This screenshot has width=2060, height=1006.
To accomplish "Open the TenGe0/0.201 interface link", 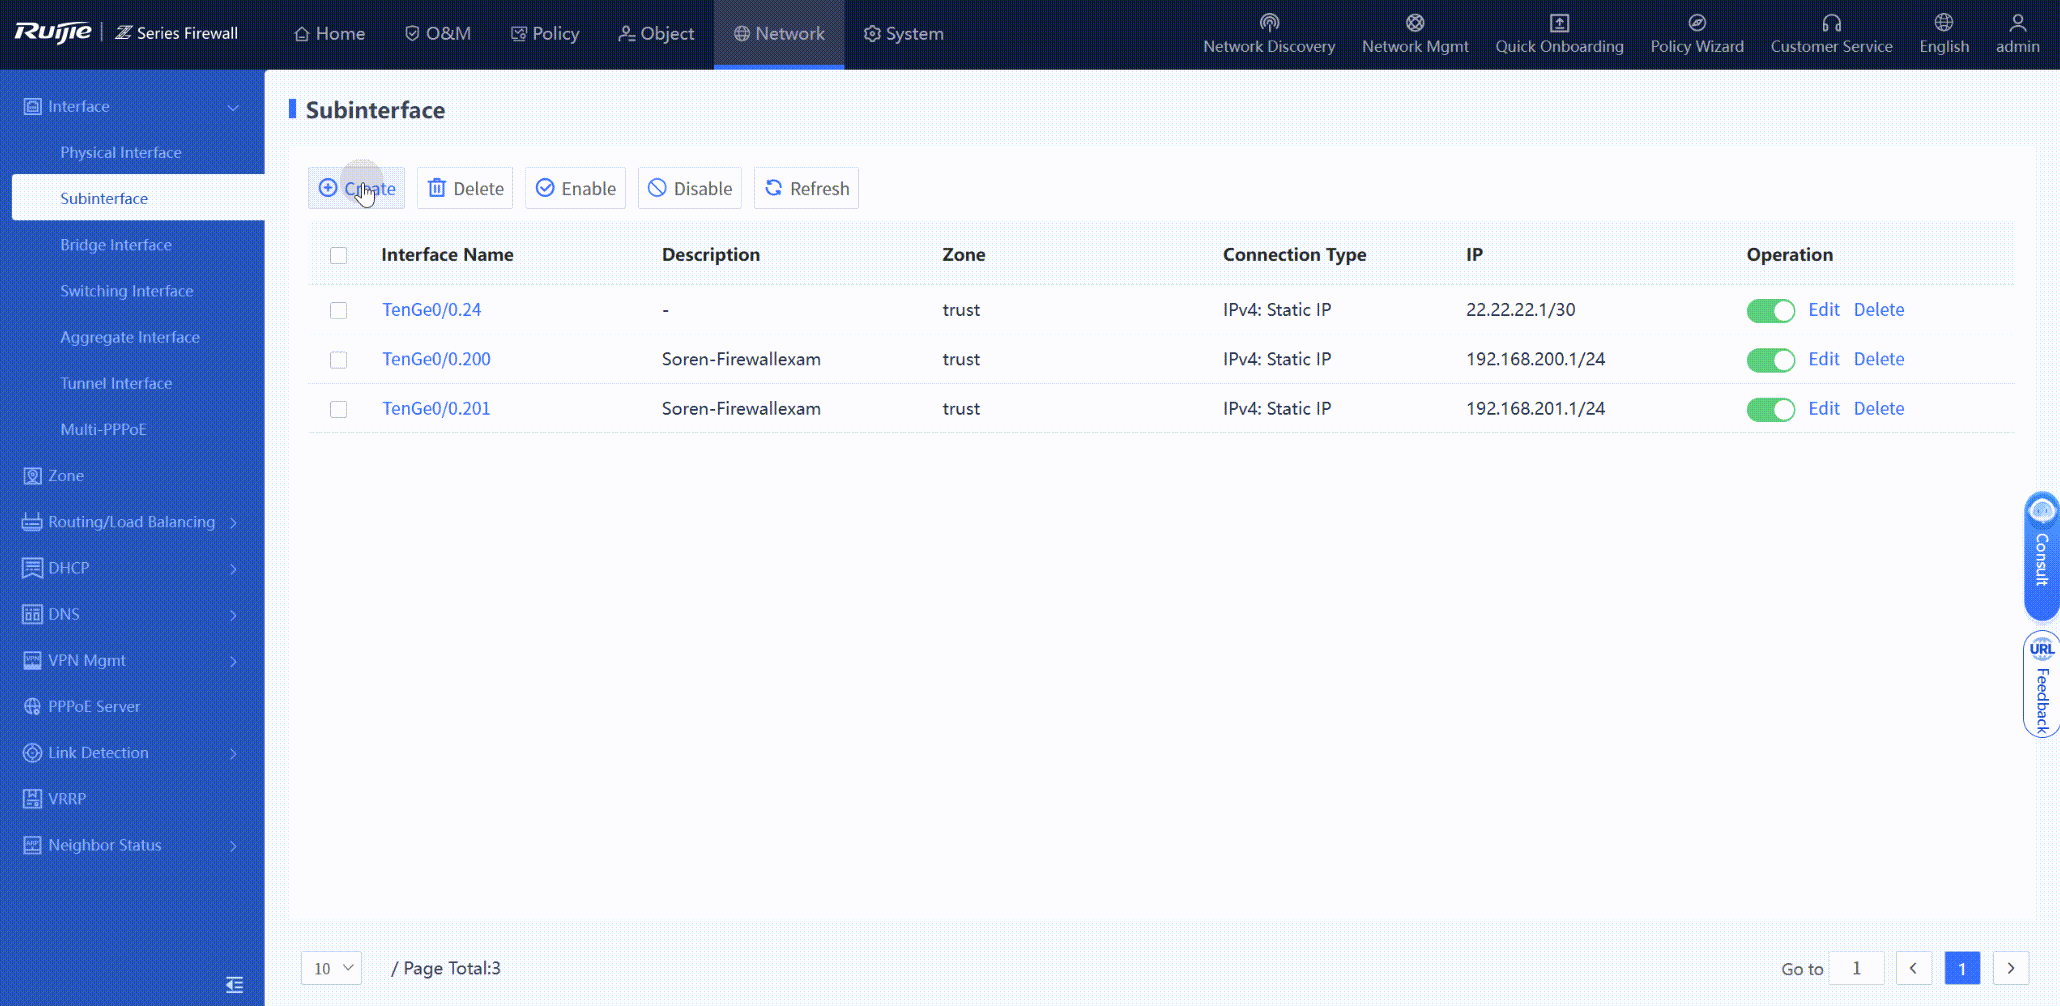I will tap(436, 409).
